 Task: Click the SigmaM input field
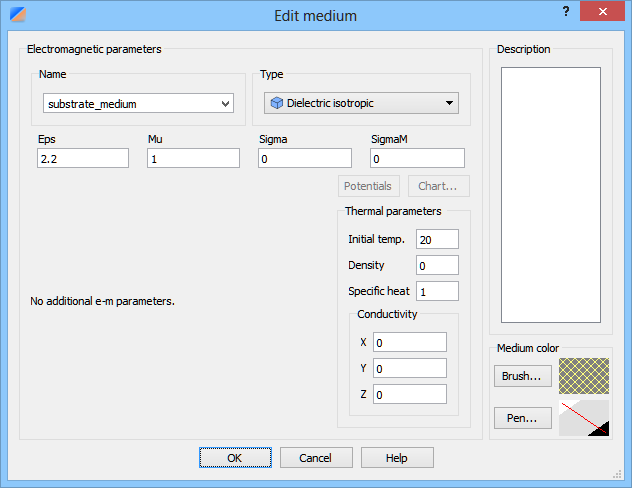pyautogui.click(x=417, y=158)
